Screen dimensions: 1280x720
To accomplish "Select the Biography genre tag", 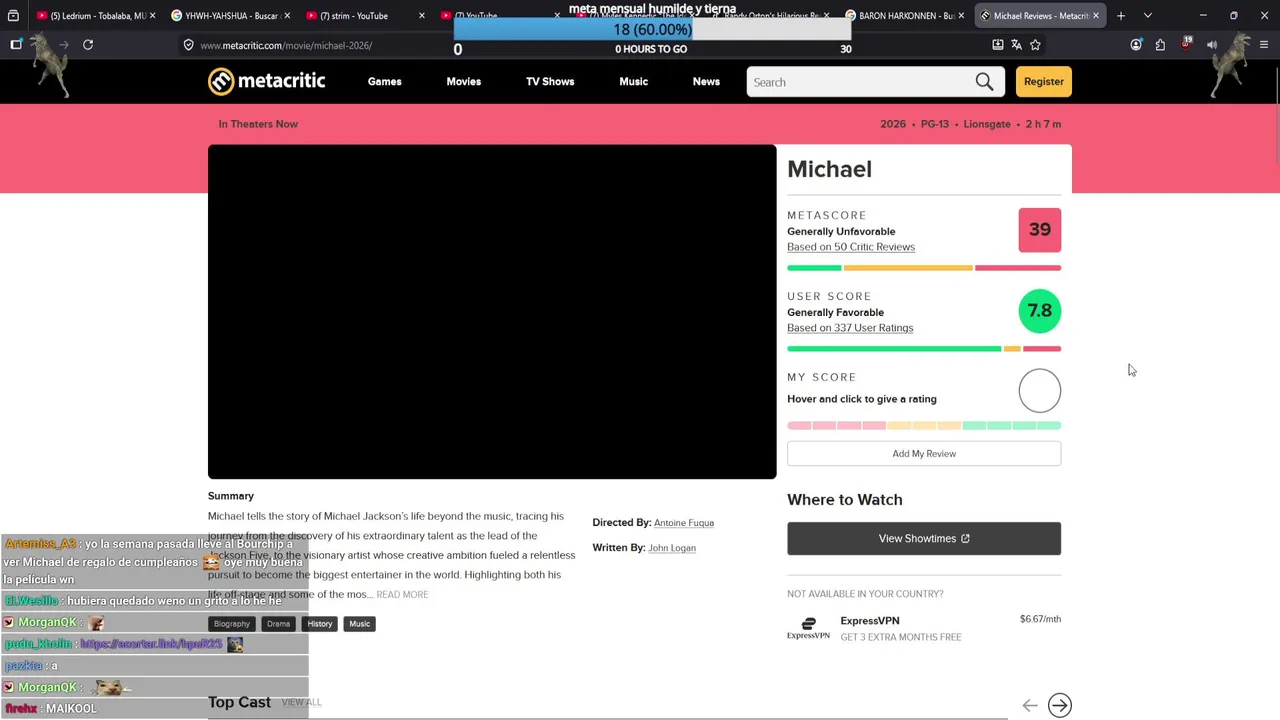I will coord(231,624).
